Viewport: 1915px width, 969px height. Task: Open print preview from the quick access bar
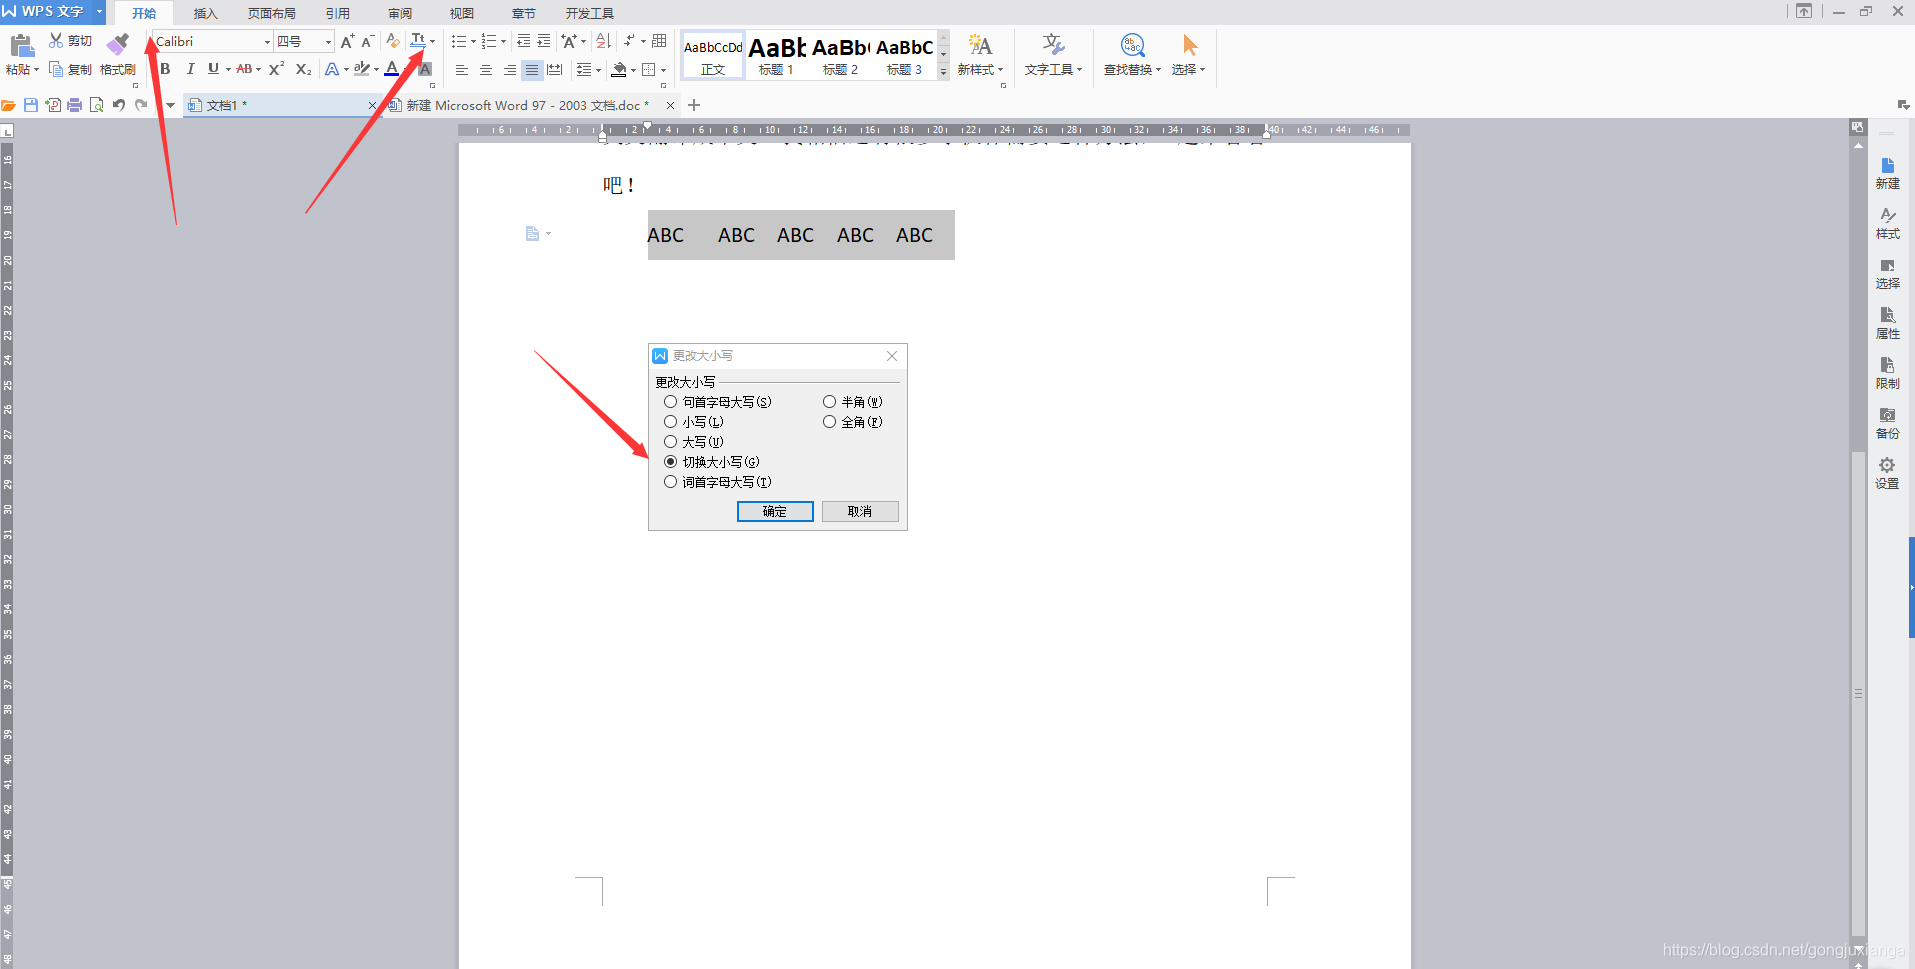point(97,105)
